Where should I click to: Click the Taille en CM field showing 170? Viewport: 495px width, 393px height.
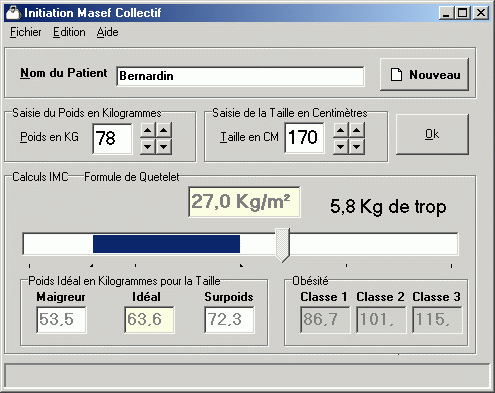click(304, 138)
